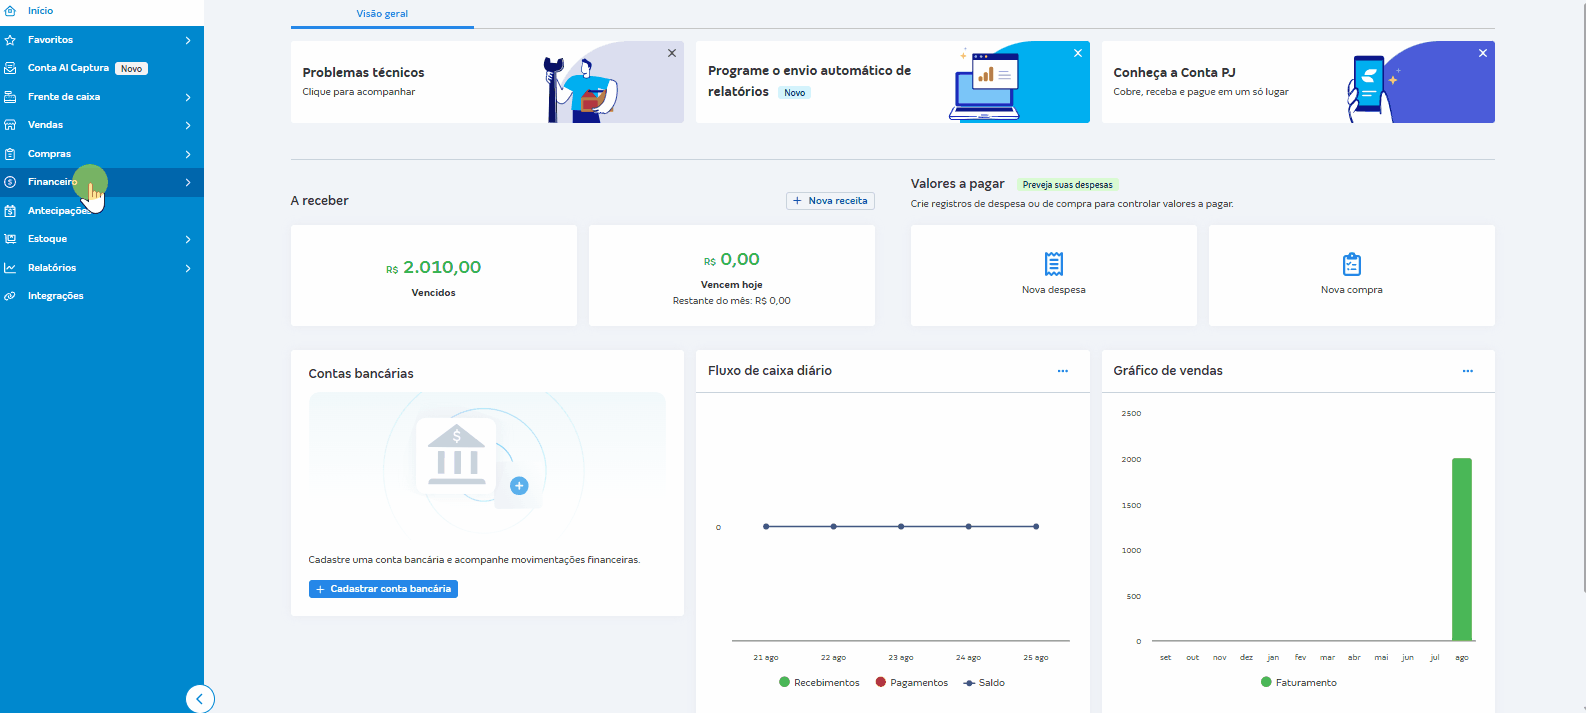Open Fluxo de caixa diário options menu
This screenshot has height=713, width=1586.
click(x=1062, y=371)
